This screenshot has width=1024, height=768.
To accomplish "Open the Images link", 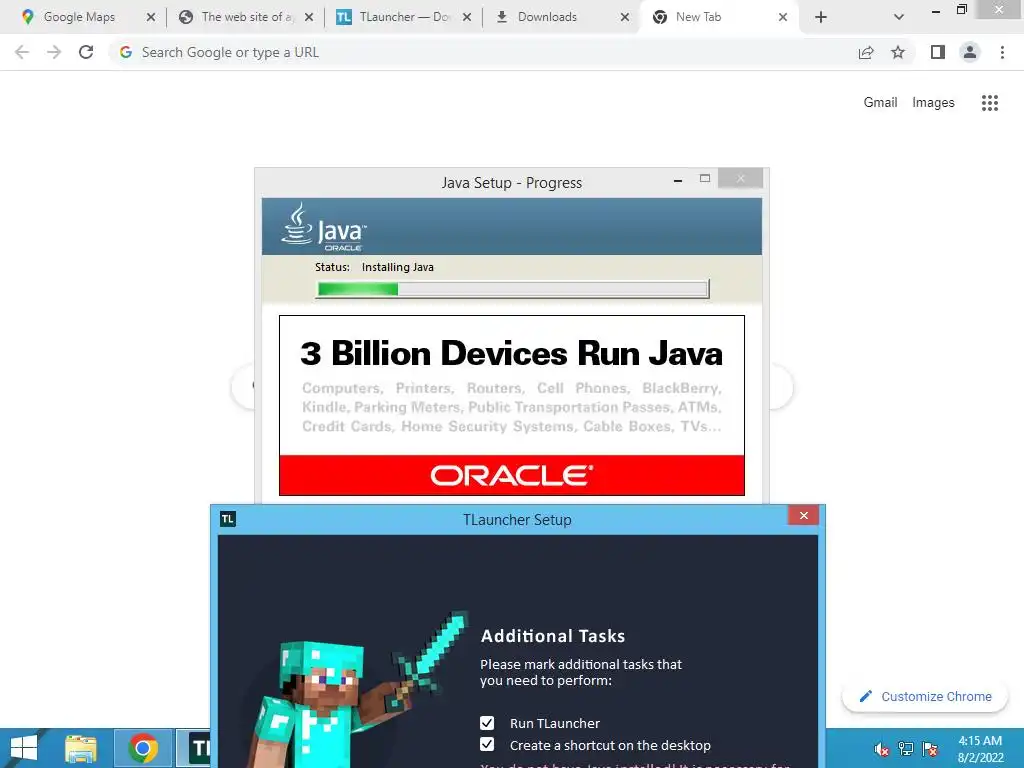I will click(933, 103).
